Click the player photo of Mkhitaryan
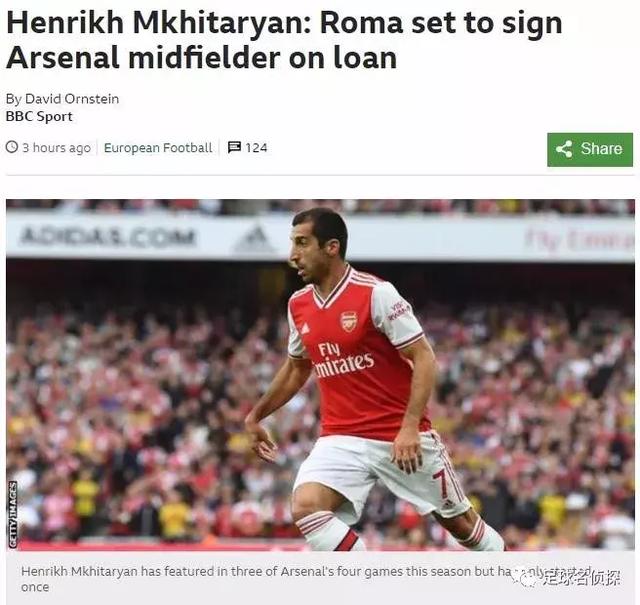The height and width of the screenshot is (605, 640). coord(320,375)
